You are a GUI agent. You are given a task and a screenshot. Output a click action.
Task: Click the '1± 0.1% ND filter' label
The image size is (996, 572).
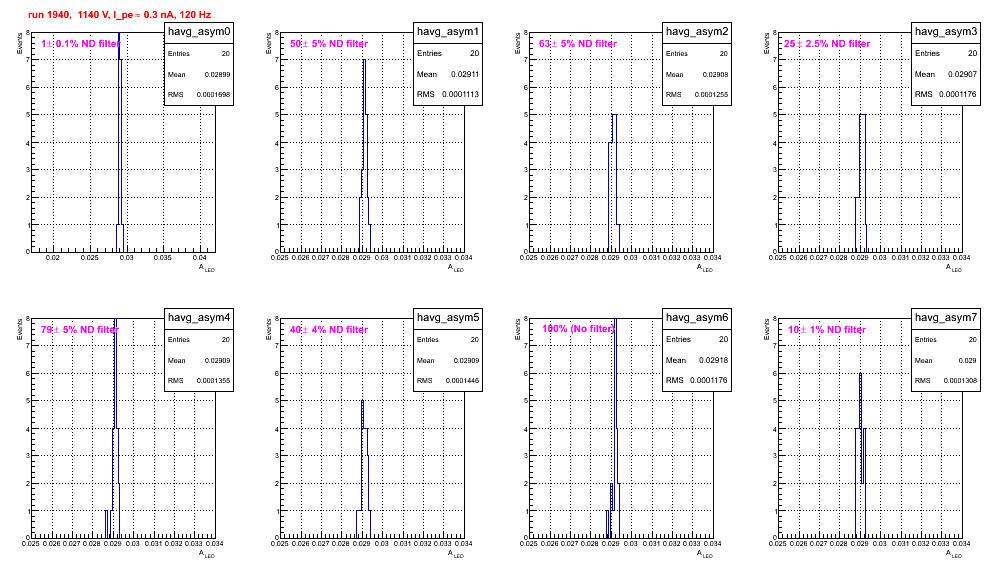pyautogui.click(x=80, y=44)
